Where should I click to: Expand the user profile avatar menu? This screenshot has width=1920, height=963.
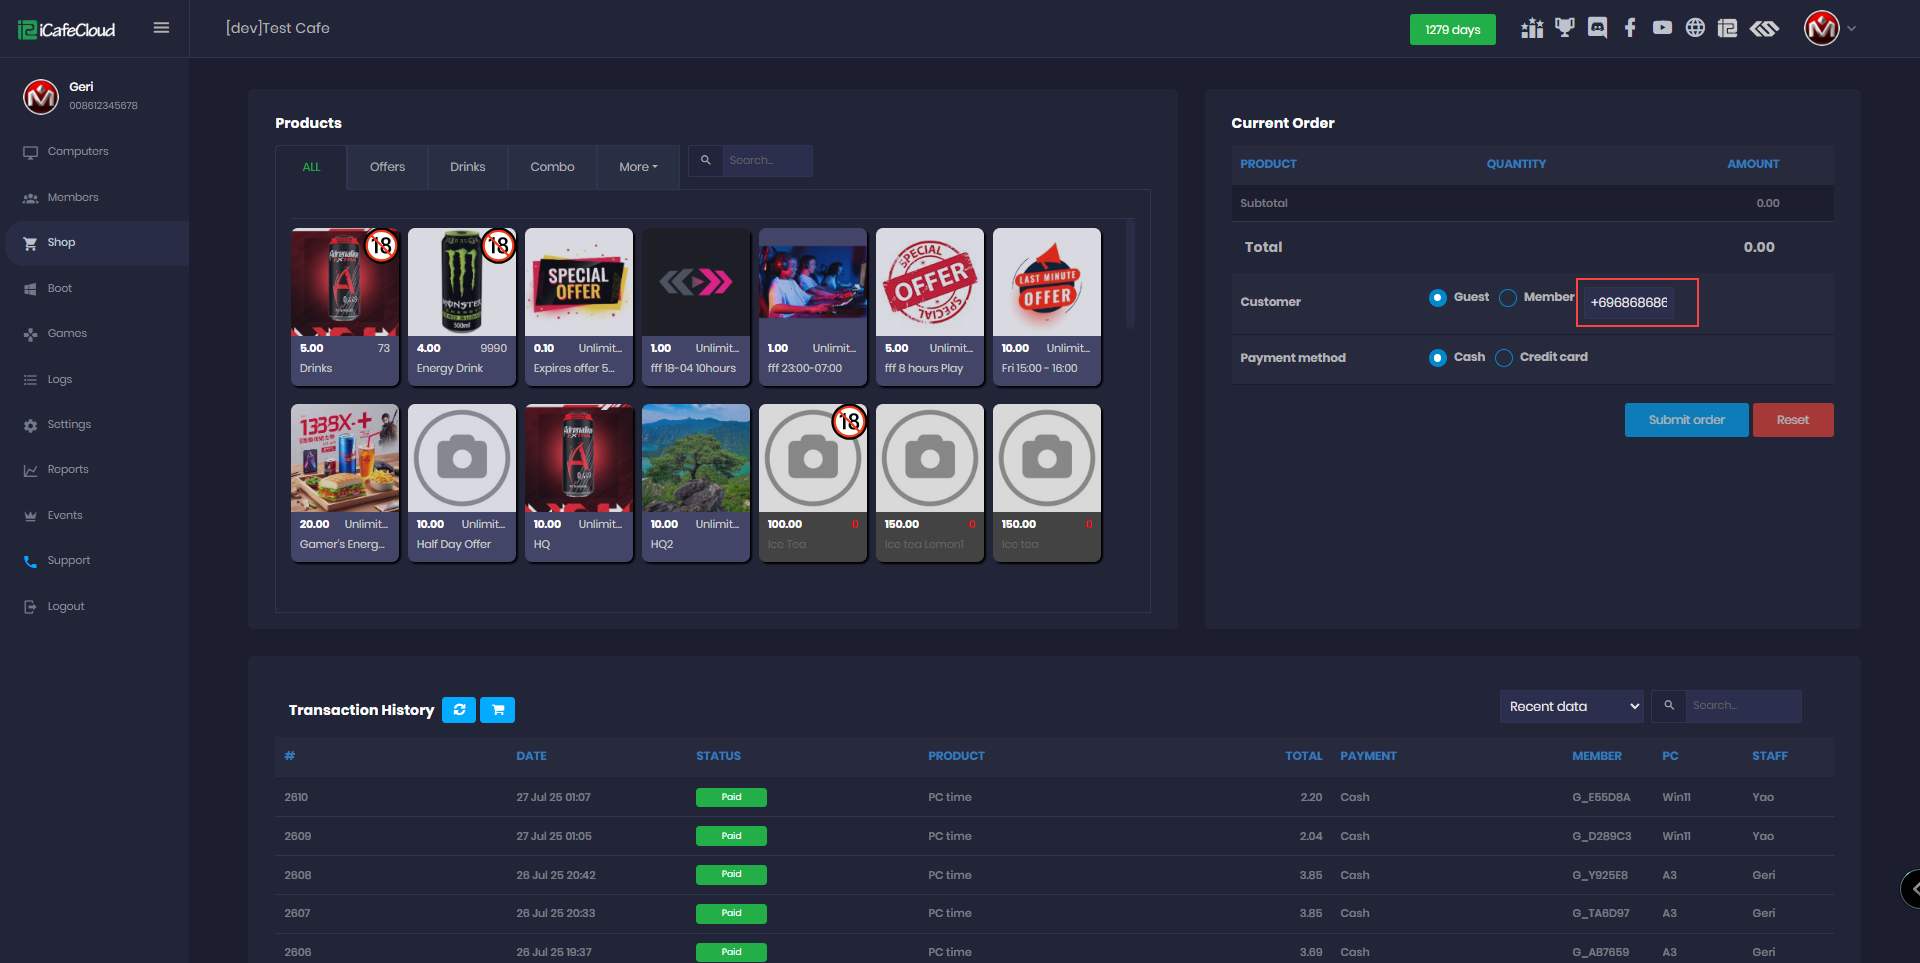1829,28
